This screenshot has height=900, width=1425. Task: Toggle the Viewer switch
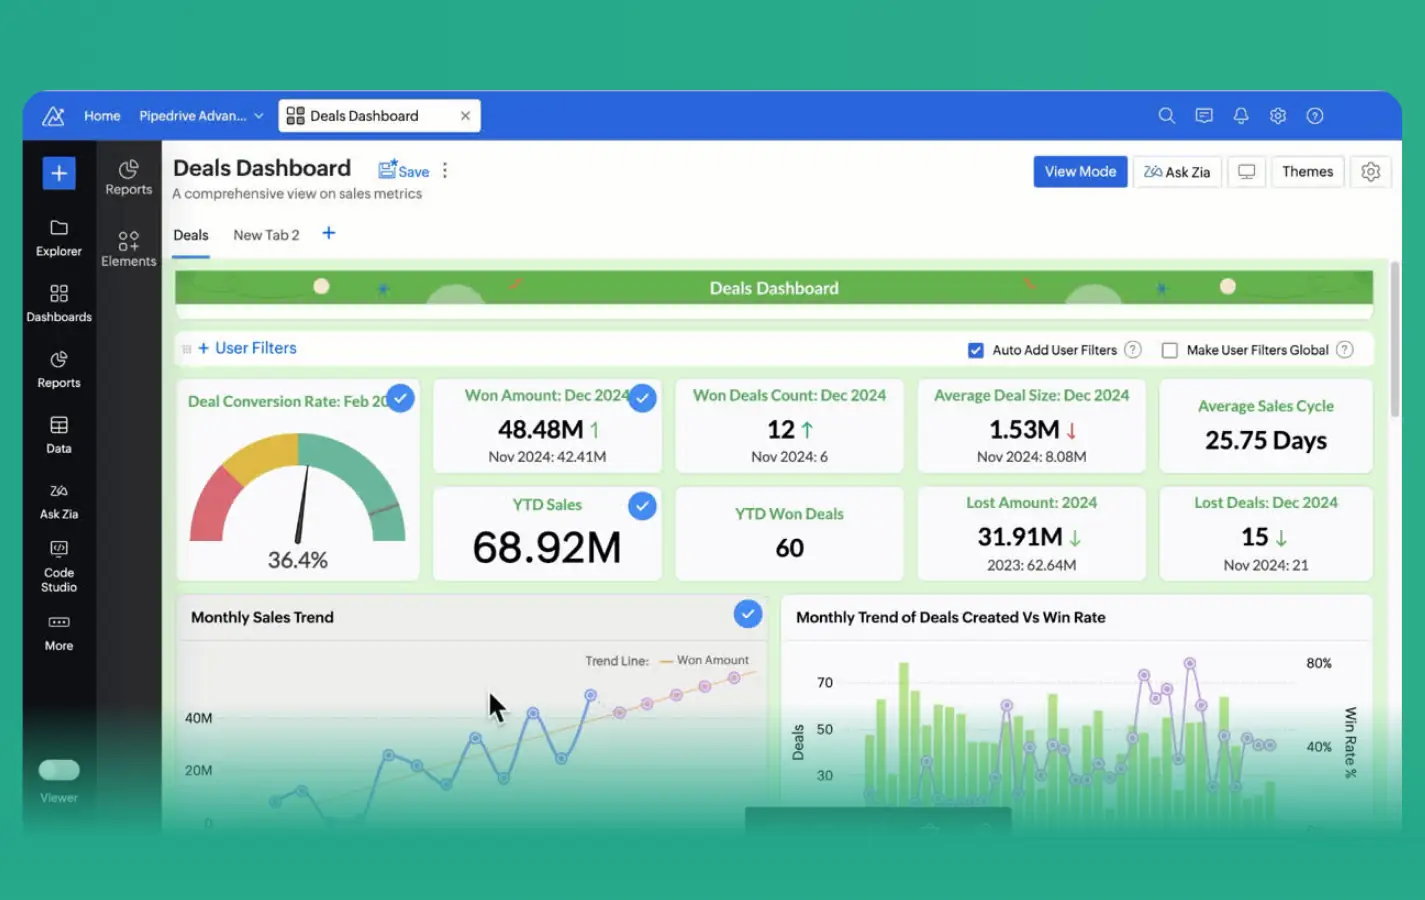click(x=59, y=769)
